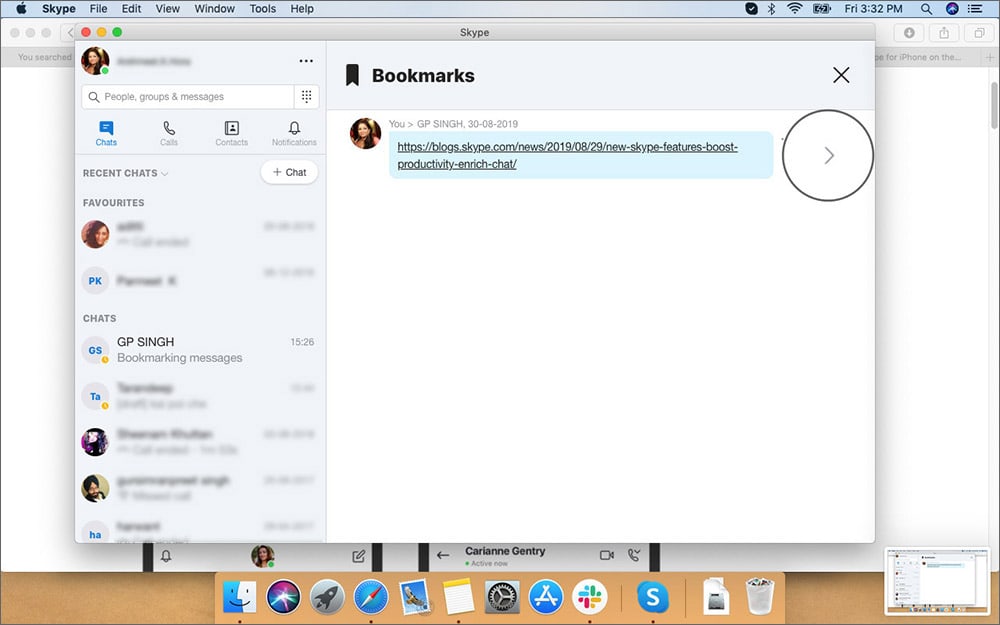
Task: Select the Calls icon
Action: 168,131
